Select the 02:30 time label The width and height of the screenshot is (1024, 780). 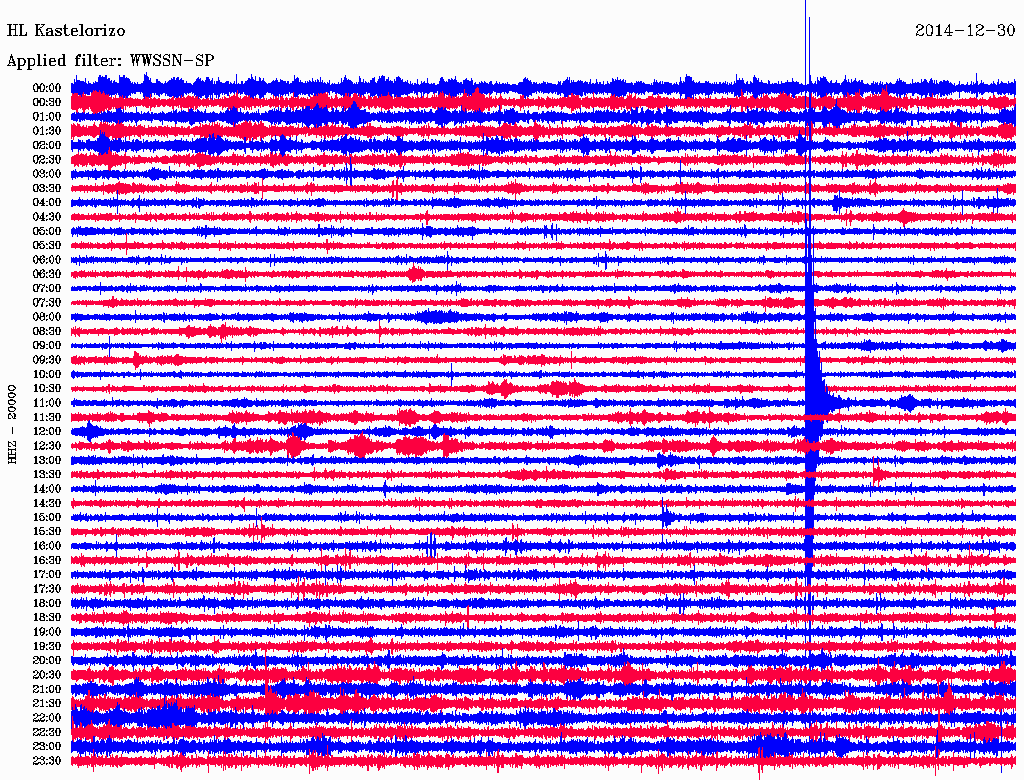point(47,160)
